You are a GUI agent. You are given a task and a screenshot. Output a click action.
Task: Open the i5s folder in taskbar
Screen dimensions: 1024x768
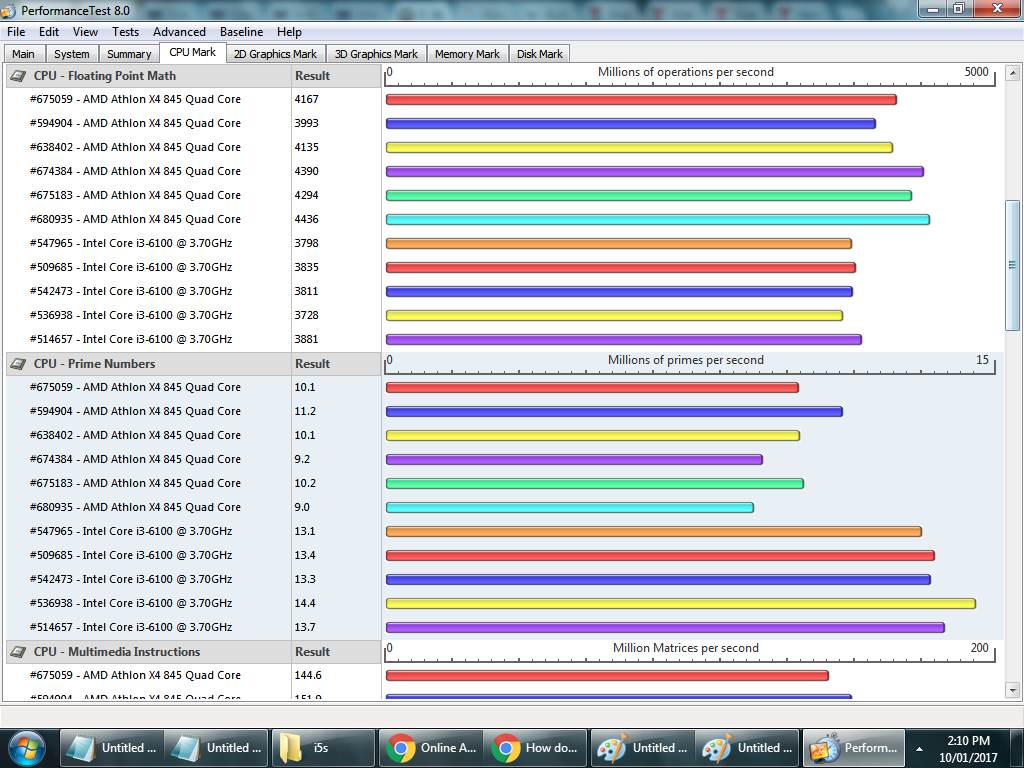pyautogui.click(x=323, y=748)
